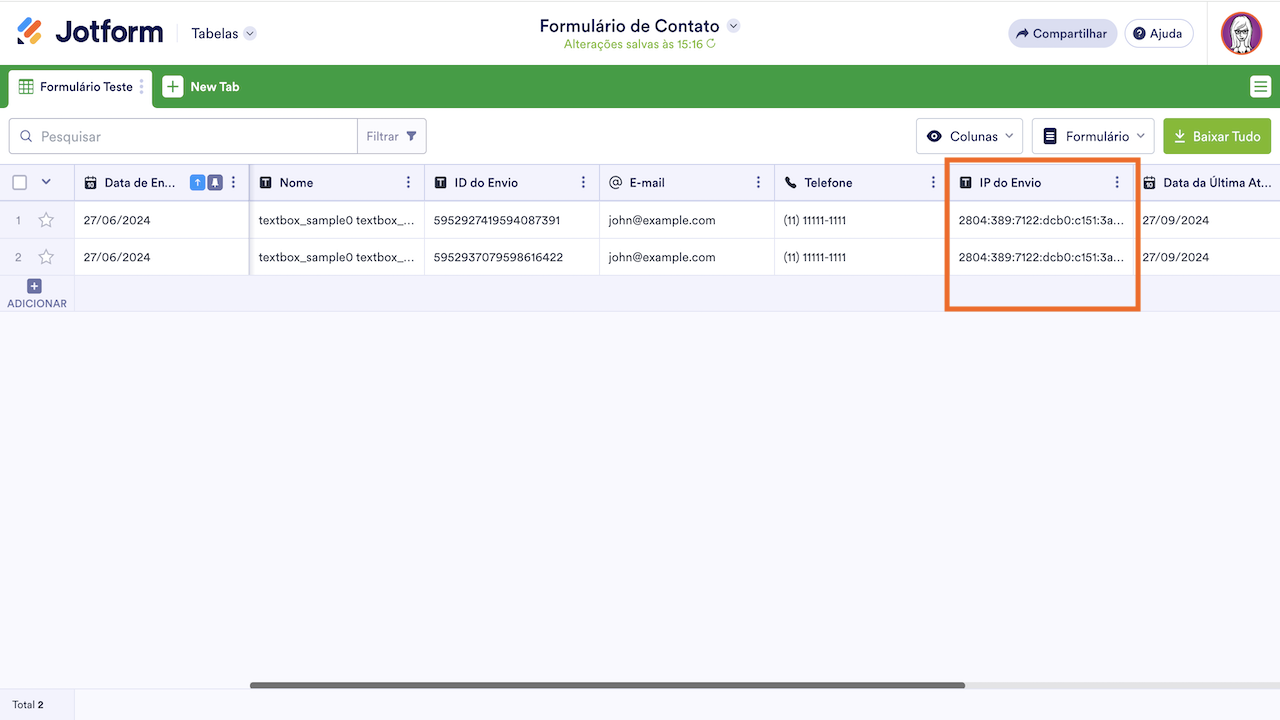Screen dimensions: 1280x720
Task: Select submission ID 5952937079598616422
Action: (x=512, y=257)
